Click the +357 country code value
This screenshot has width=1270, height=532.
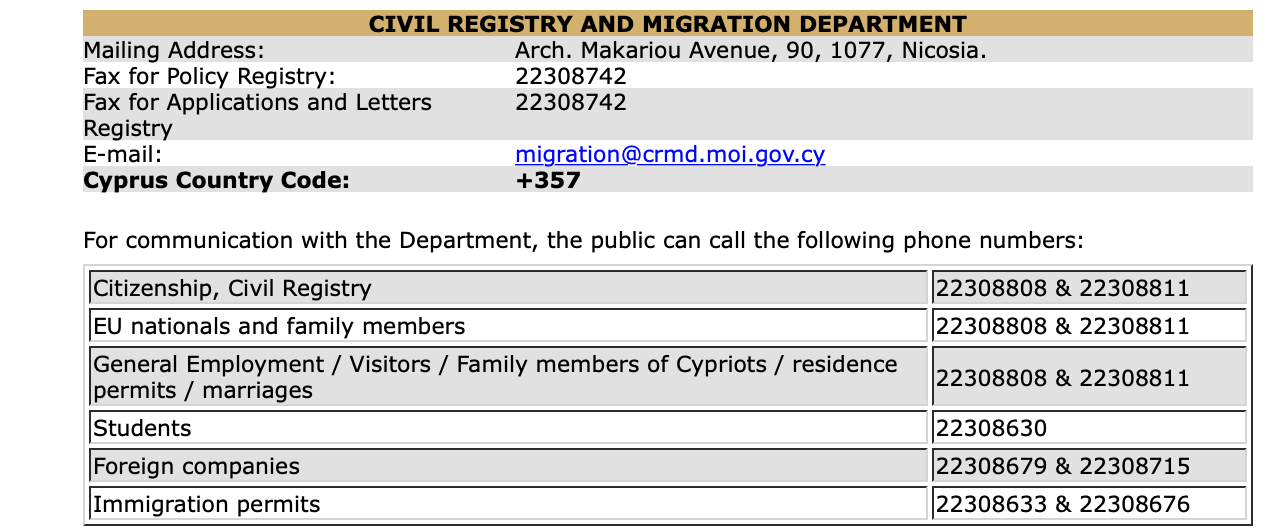tap(548, 181)
